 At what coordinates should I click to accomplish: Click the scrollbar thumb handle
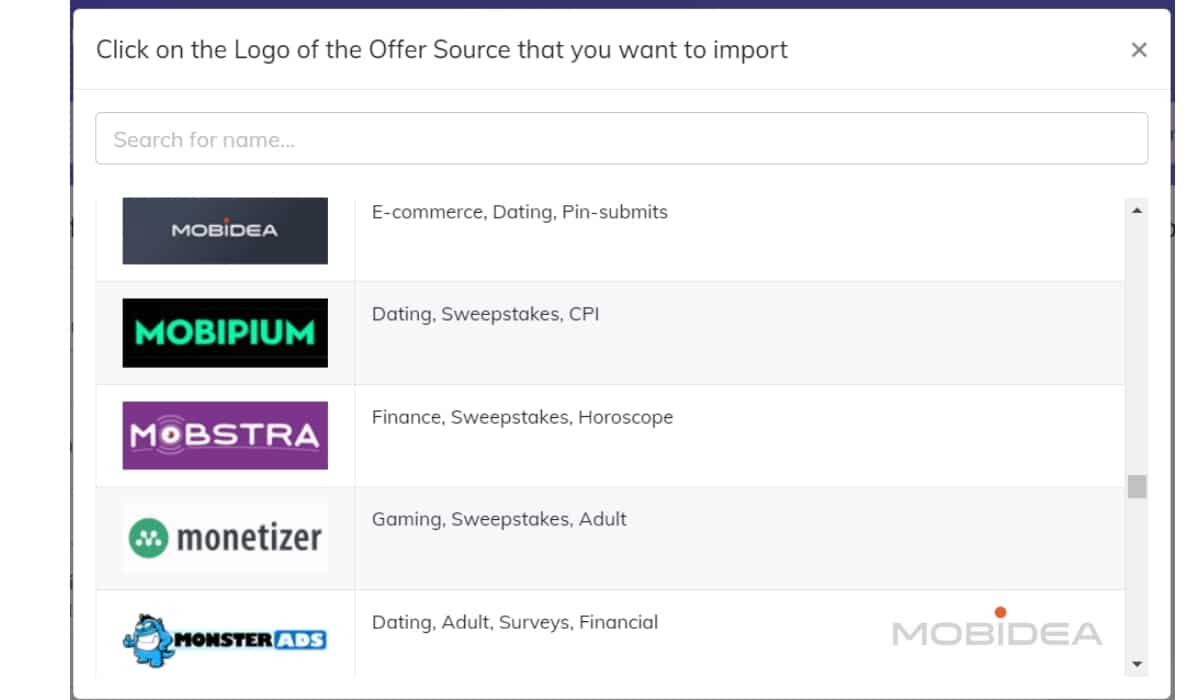coord(1136,487)
